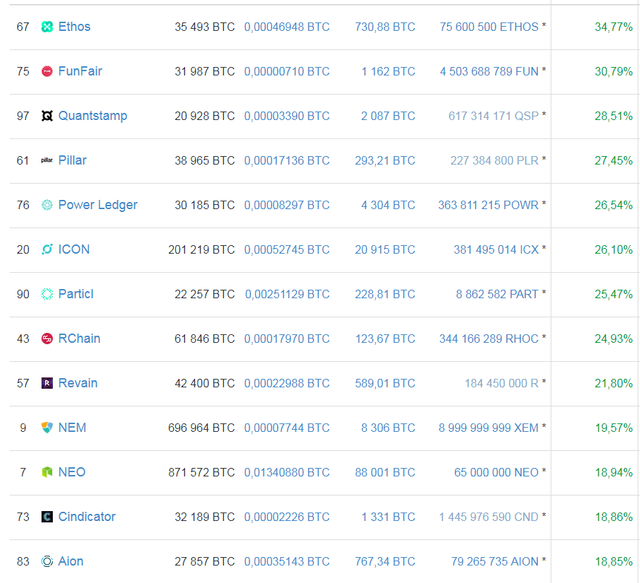Click Quantstamp volume 2 087 BTC
640x583 pixels.
point(388,116)
